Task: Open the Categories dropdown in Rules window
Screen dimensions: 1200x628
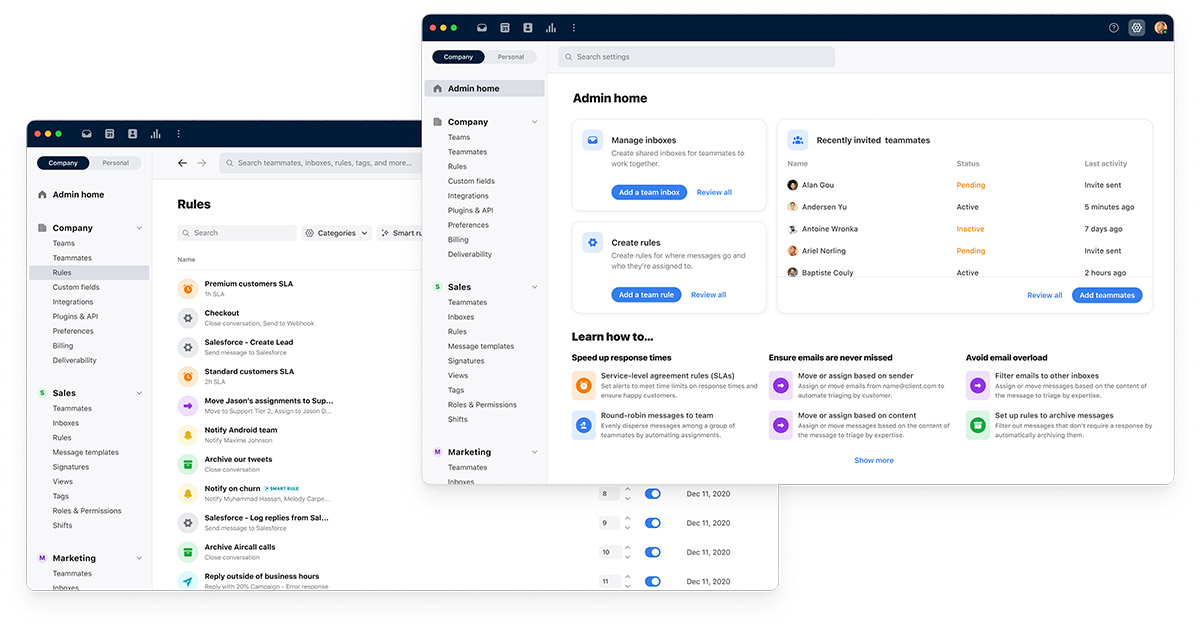Action: coord(337,233)
